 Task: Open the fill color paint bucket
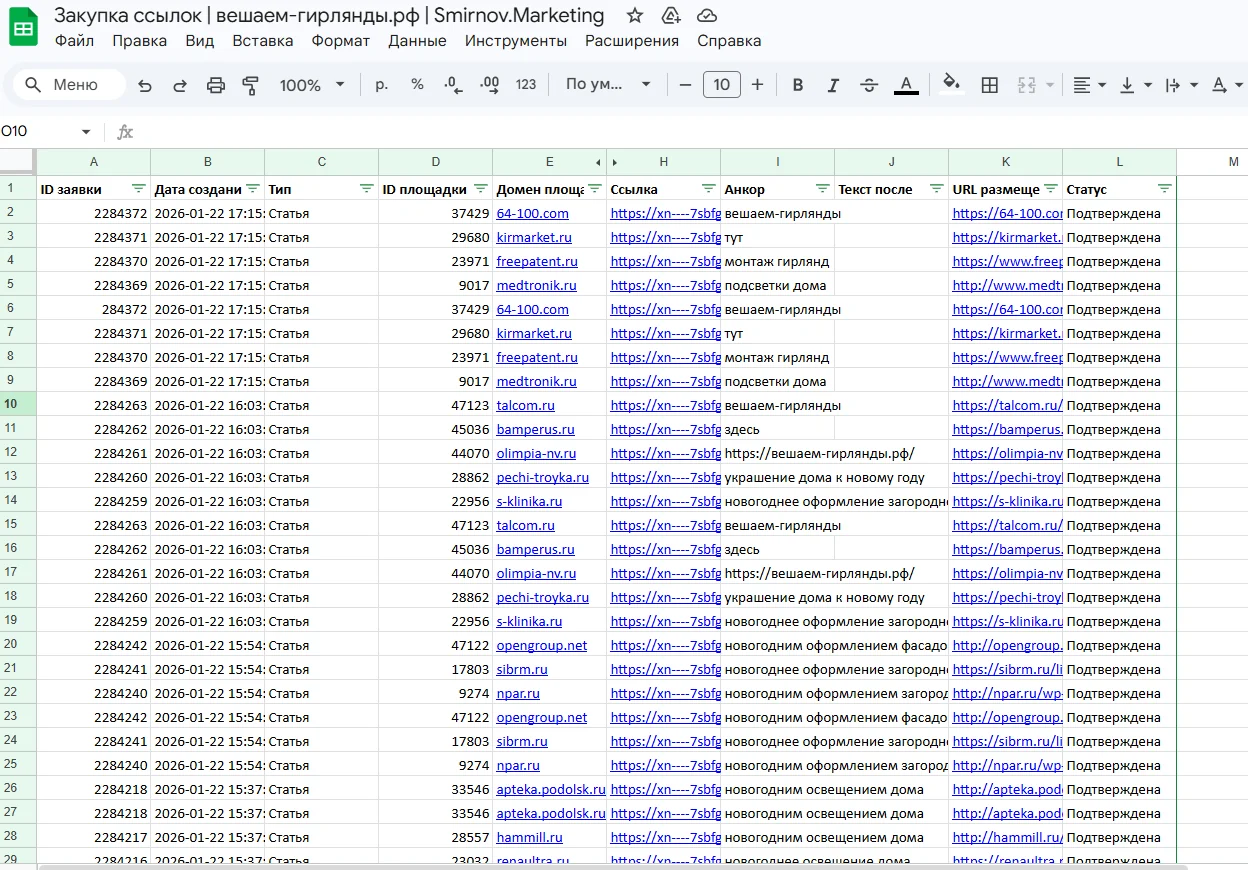click(951, 85)
